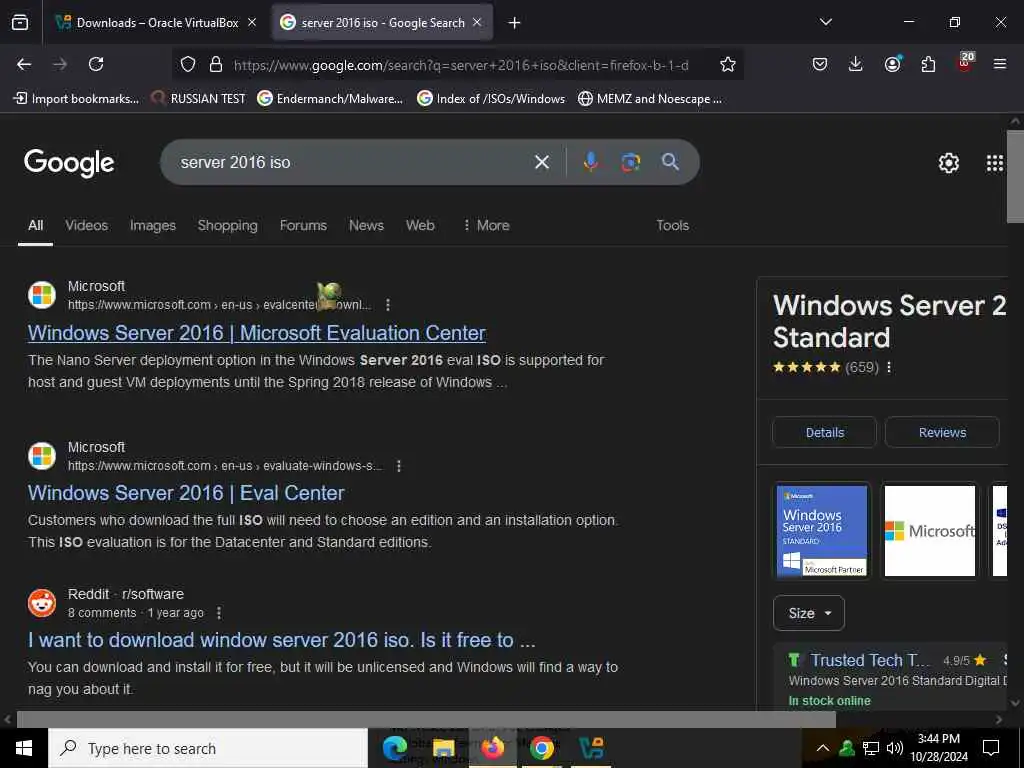
Task: Open Import bookmarks toolbar item
Action: tap(76, 99)
